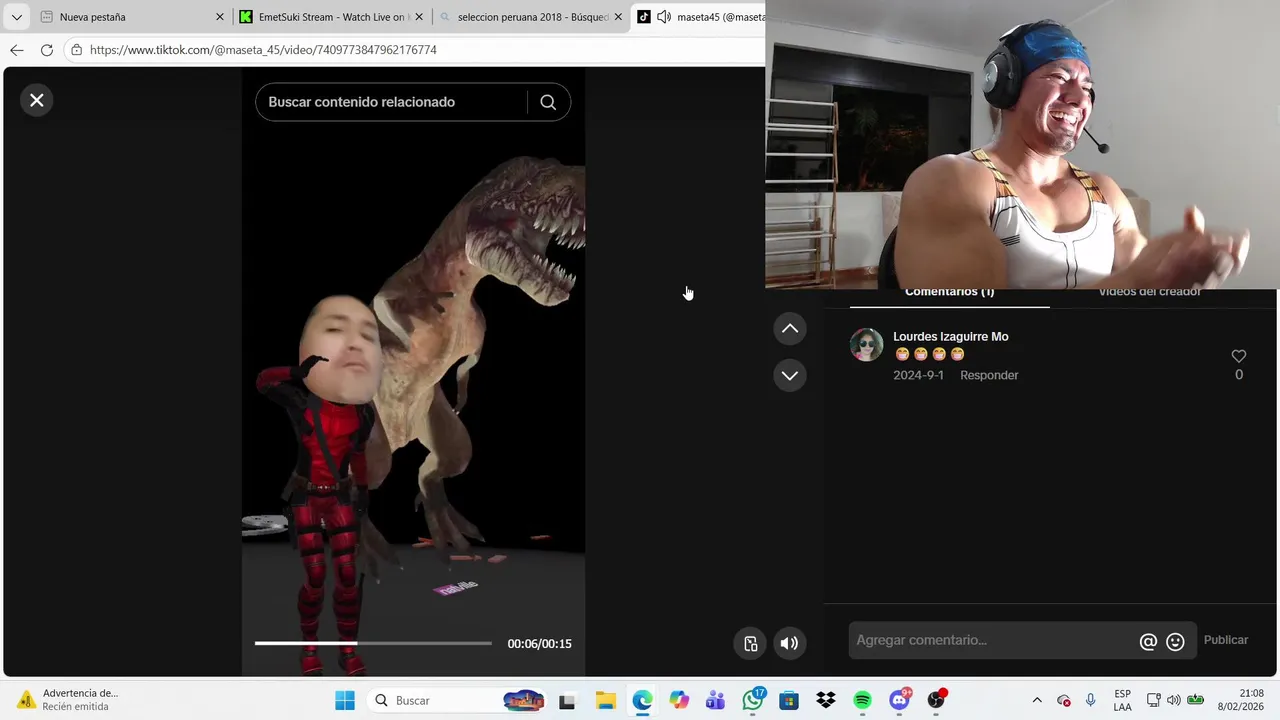Click the @ mention icon in comment box
The width and height of the screenshot is (1280, 720).
(x=1148, y=642)
